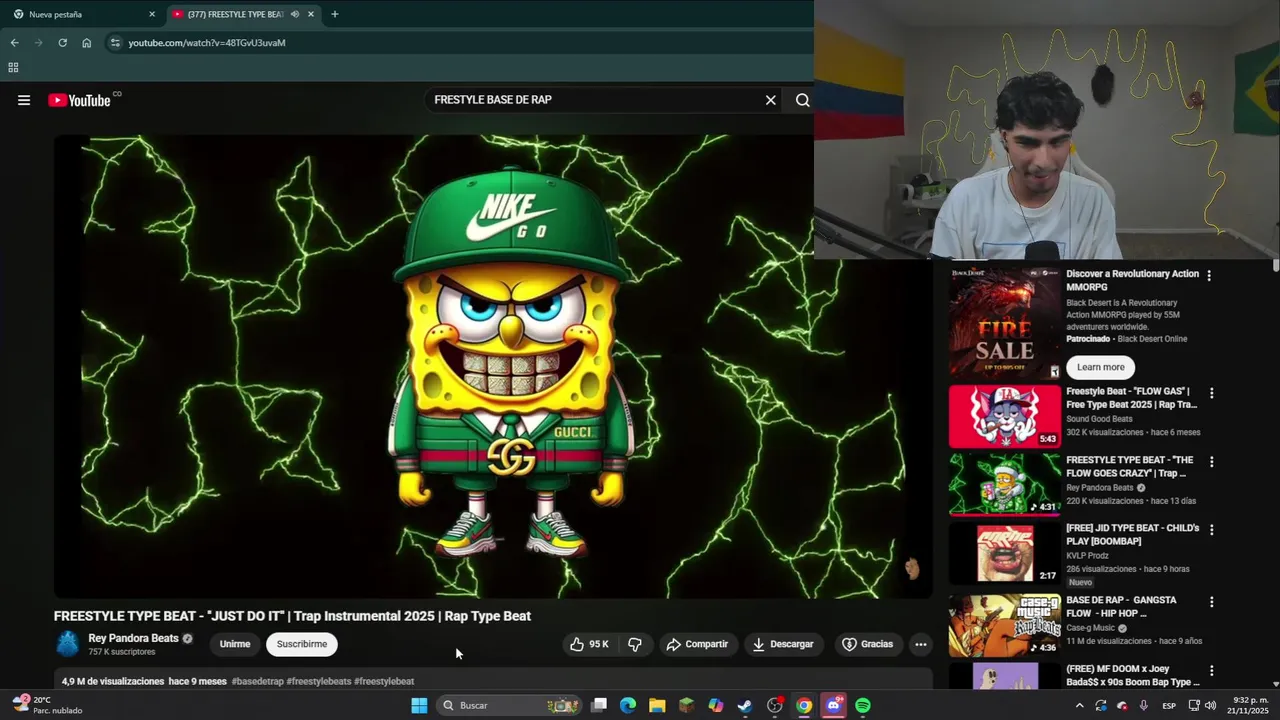Open the ESP keyboard language selector

pyautogui.click(x=1169, y=705)
